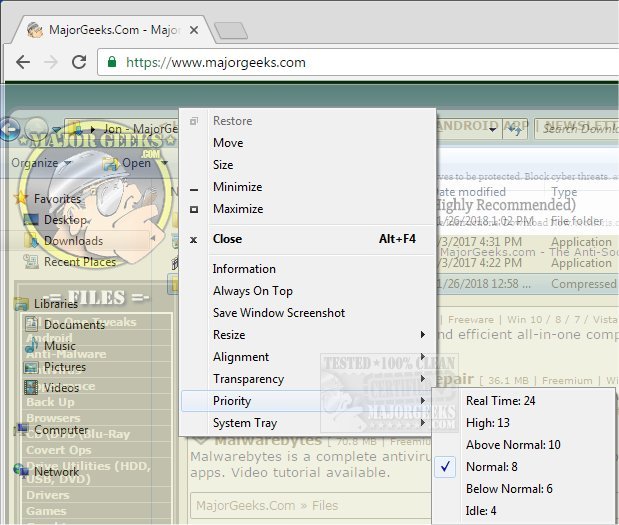Sort by the Type column header

tap(564, 192)
